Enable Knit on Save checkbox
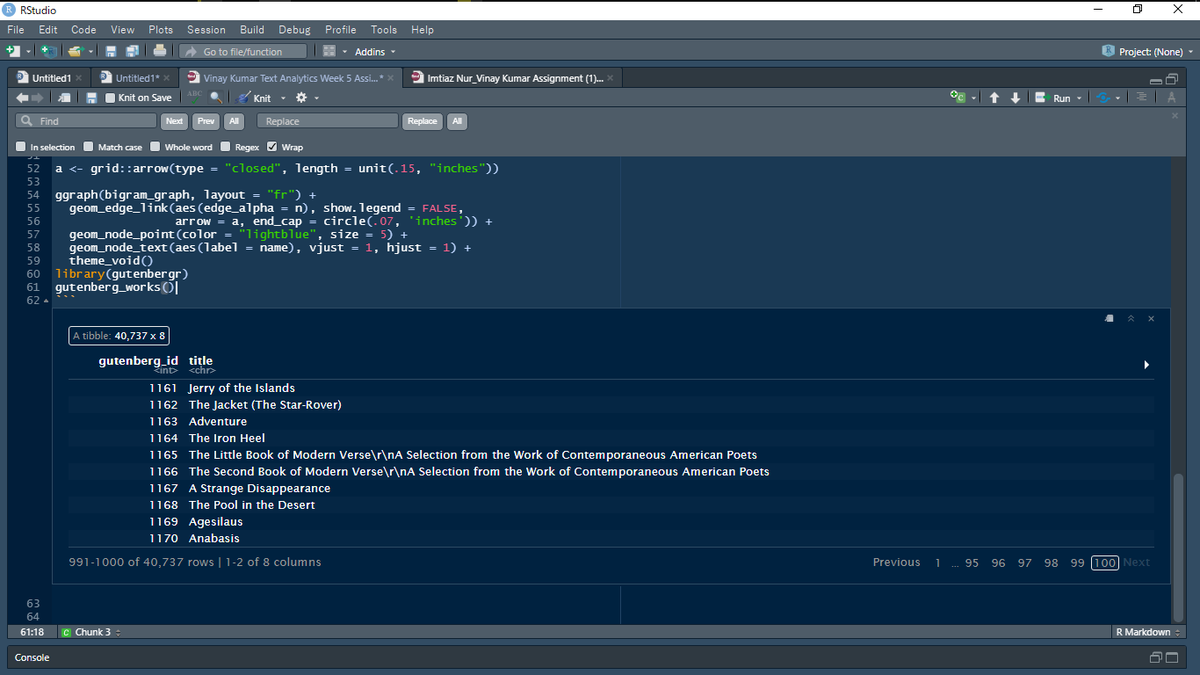The image size is (1200, 675). click(111, 98)
